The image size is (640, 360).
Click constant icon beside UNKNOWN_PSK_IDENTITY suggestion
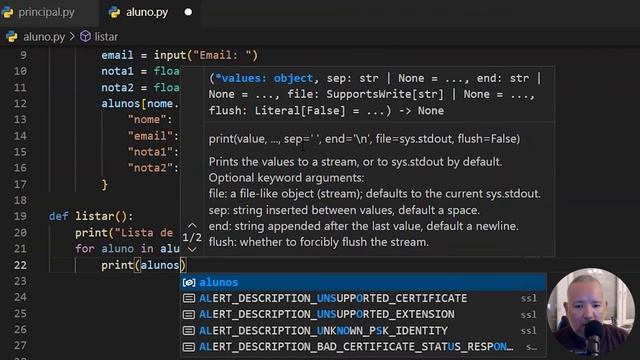[189, 331]
